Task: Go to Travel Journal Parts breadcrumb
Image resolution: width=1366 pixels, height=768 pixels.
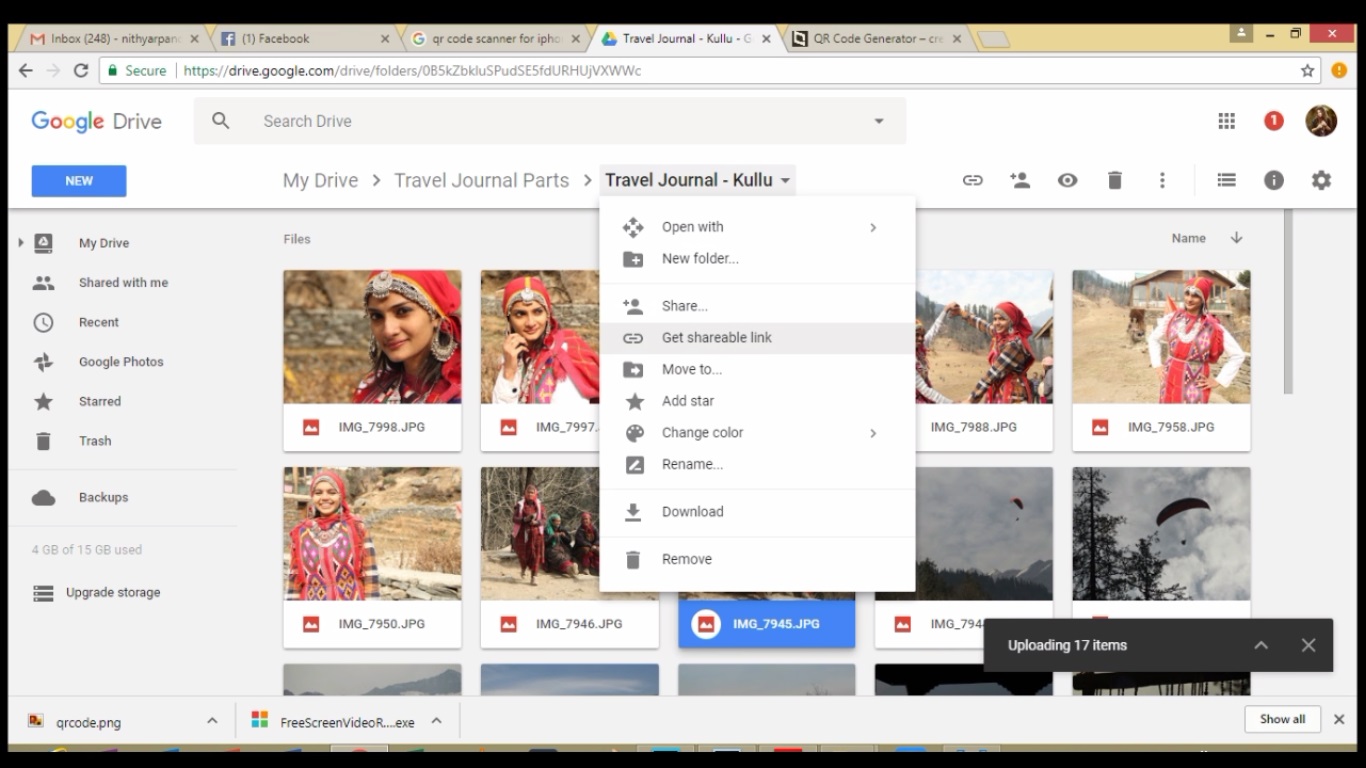Action: (x=481, y=180)
